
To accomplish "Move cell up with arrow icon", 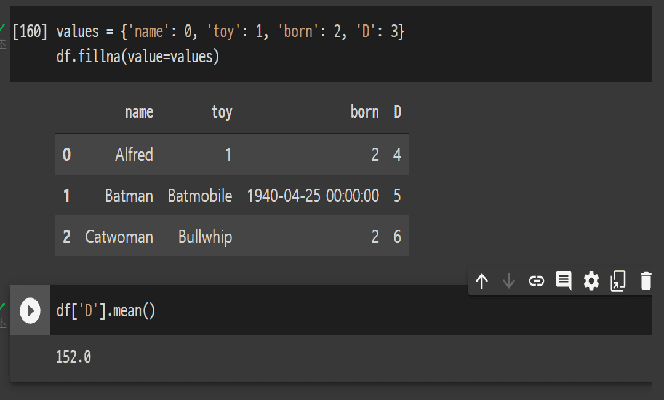I will (x=481, y=282).
